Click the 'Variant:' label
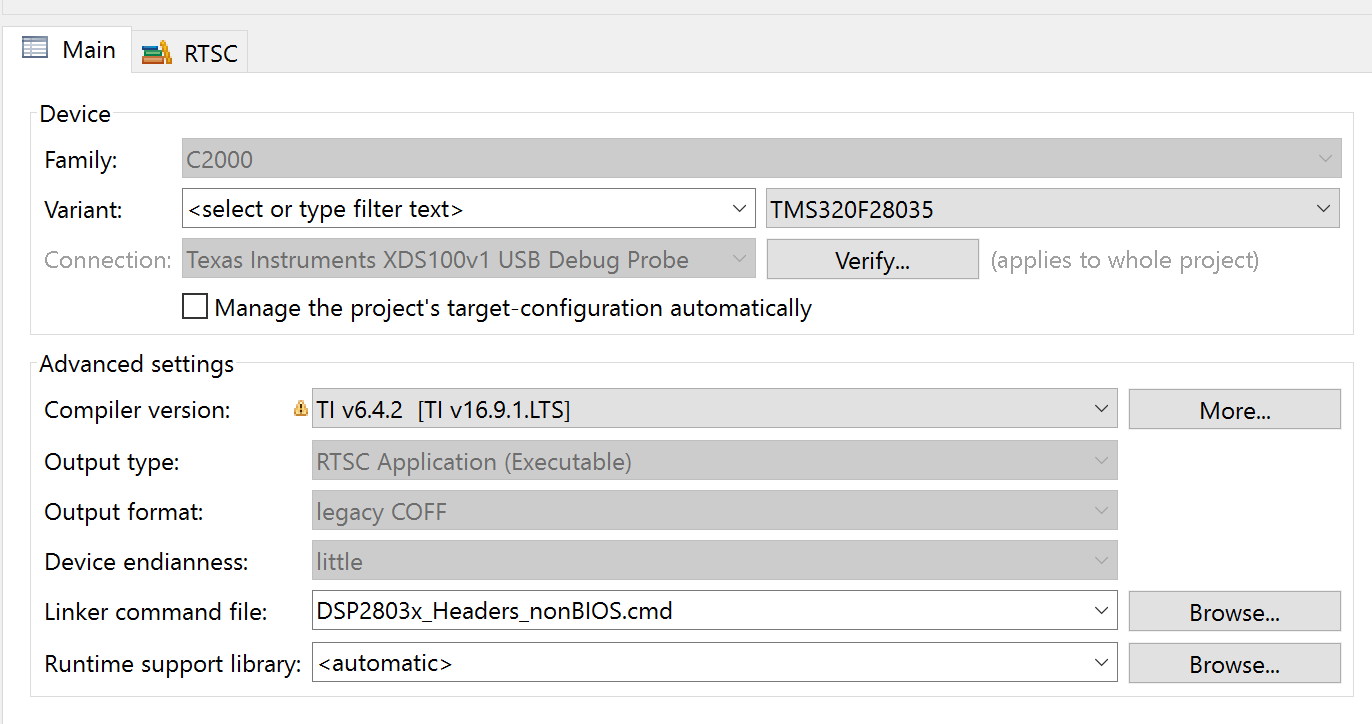The width and height of the screenshot is (1372, 724). [x=83, y=210]
